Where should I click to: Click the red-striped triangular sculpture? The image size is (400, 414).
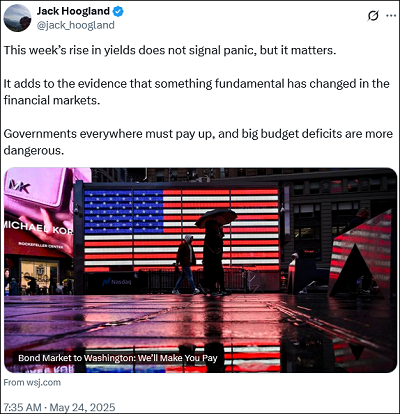(361, 255)
